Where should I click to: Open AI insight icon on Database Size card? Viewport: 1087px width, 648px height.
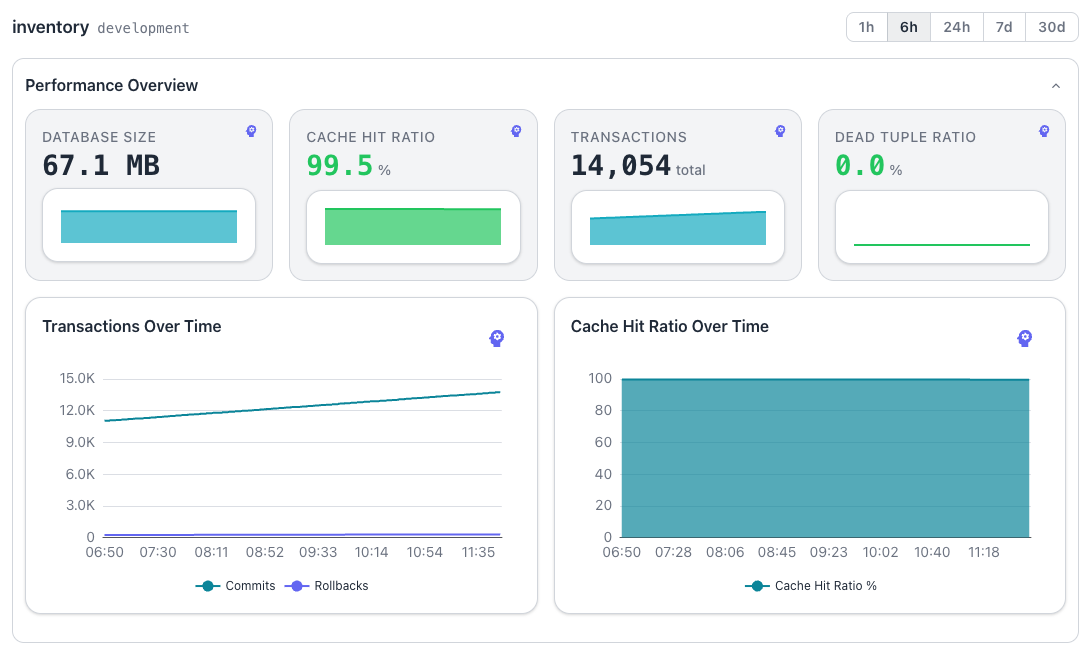pyautogui.click(x=251, y=131)
